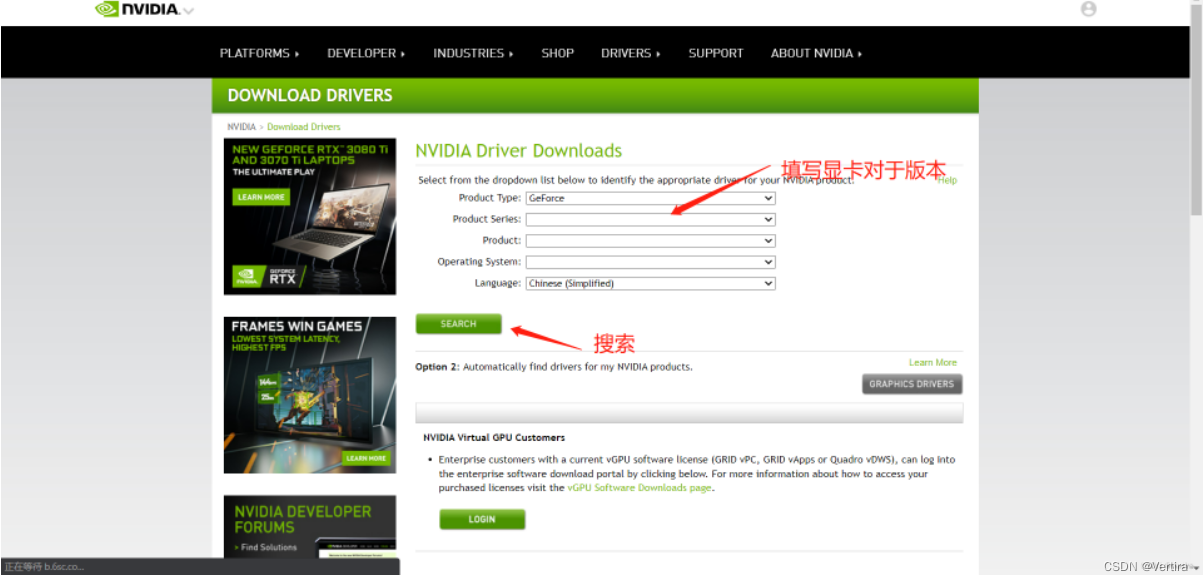The image size is (1203, 581).
Task: Open the vGPU Software Downloads page link
Action: coord(640,488)
